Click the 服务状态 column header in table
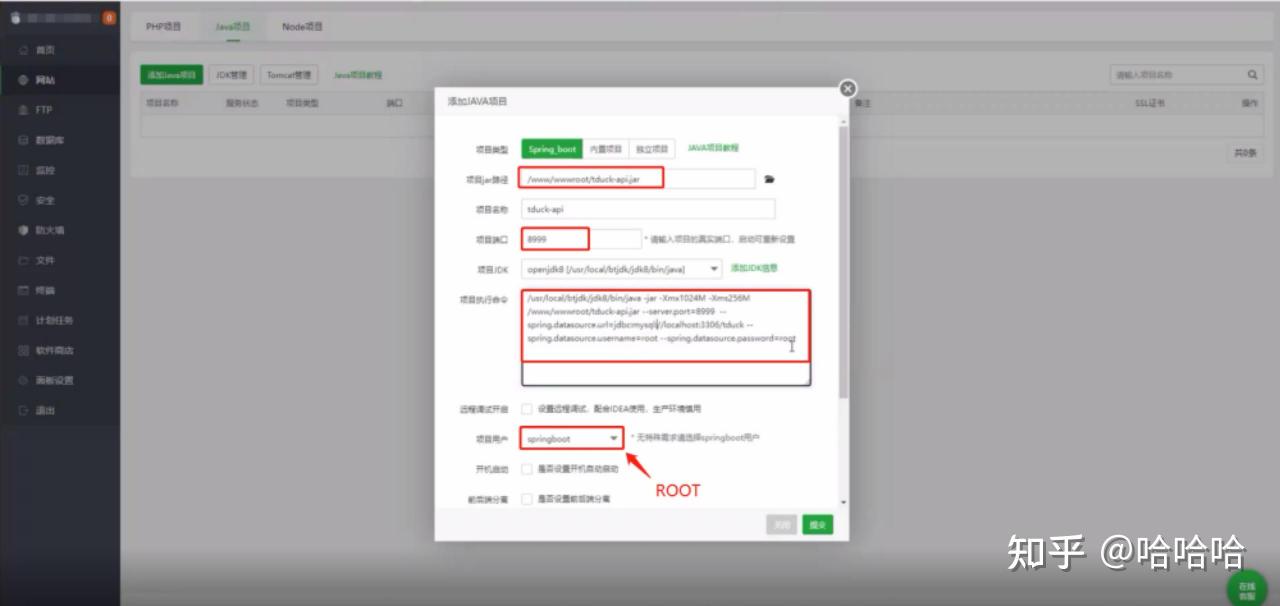The image size is (1280, 606). 242,103
